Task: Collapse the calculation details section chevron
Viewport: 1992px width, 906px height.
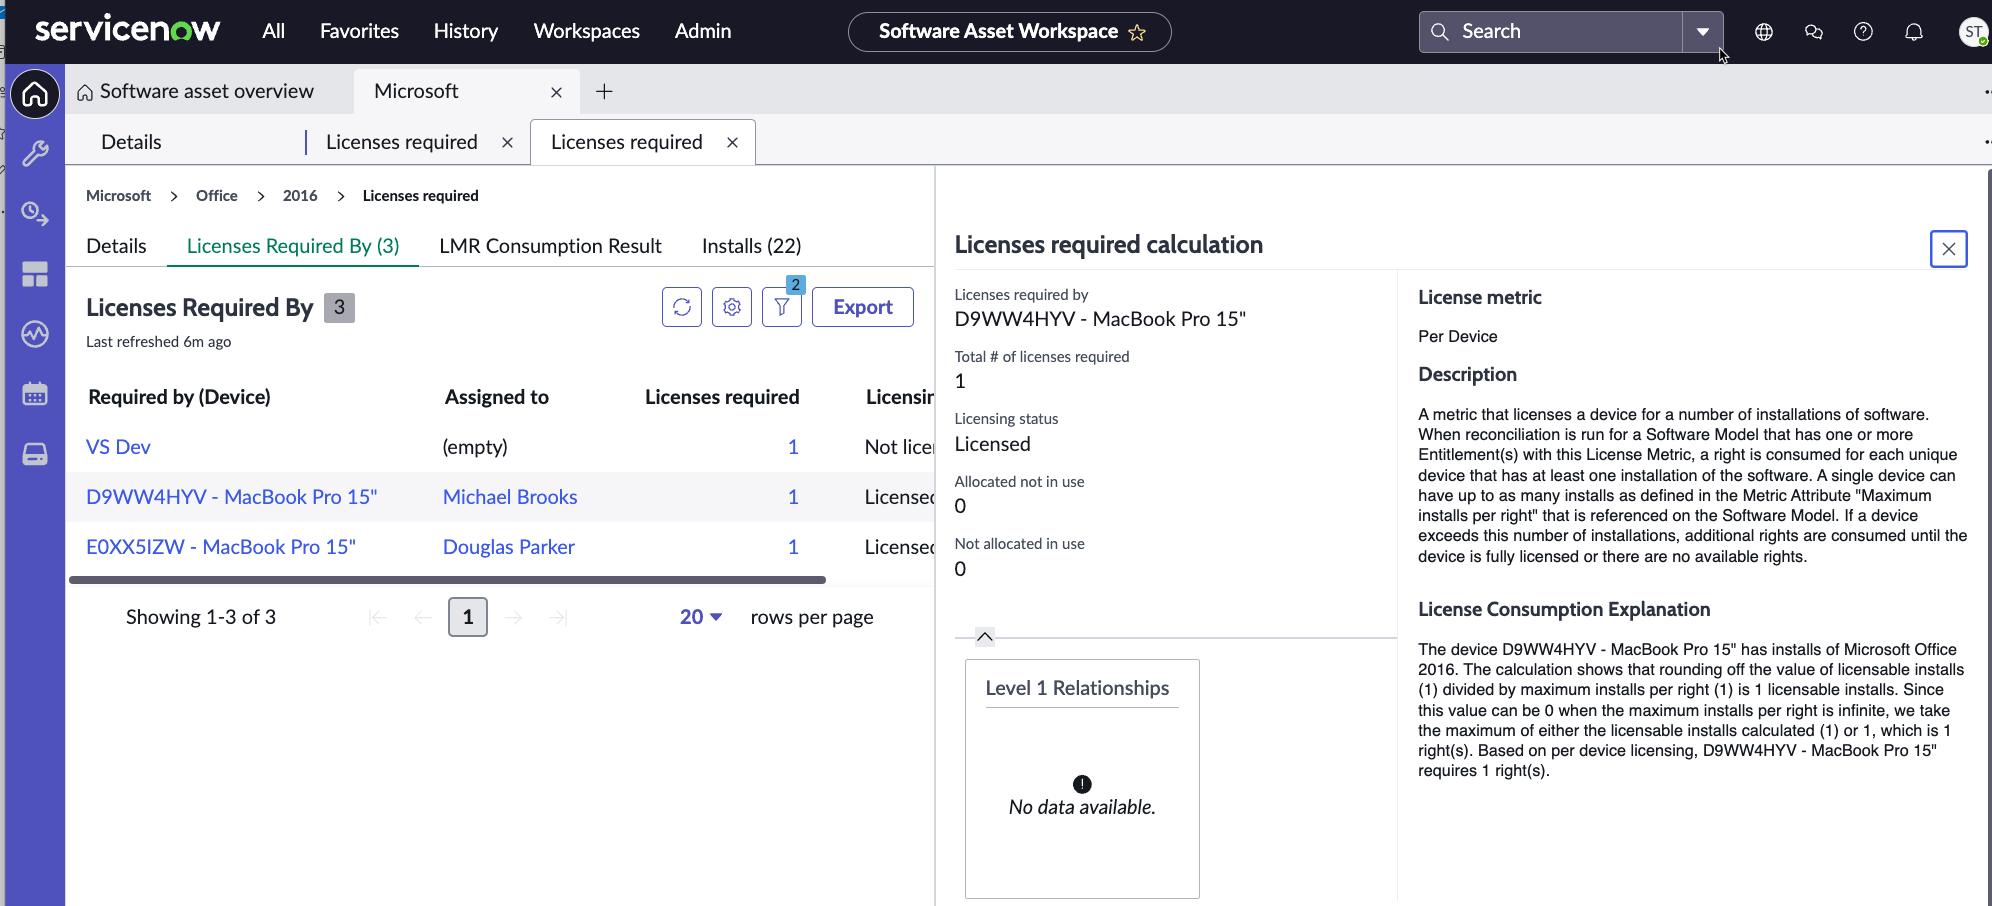Action: point(985,637)
